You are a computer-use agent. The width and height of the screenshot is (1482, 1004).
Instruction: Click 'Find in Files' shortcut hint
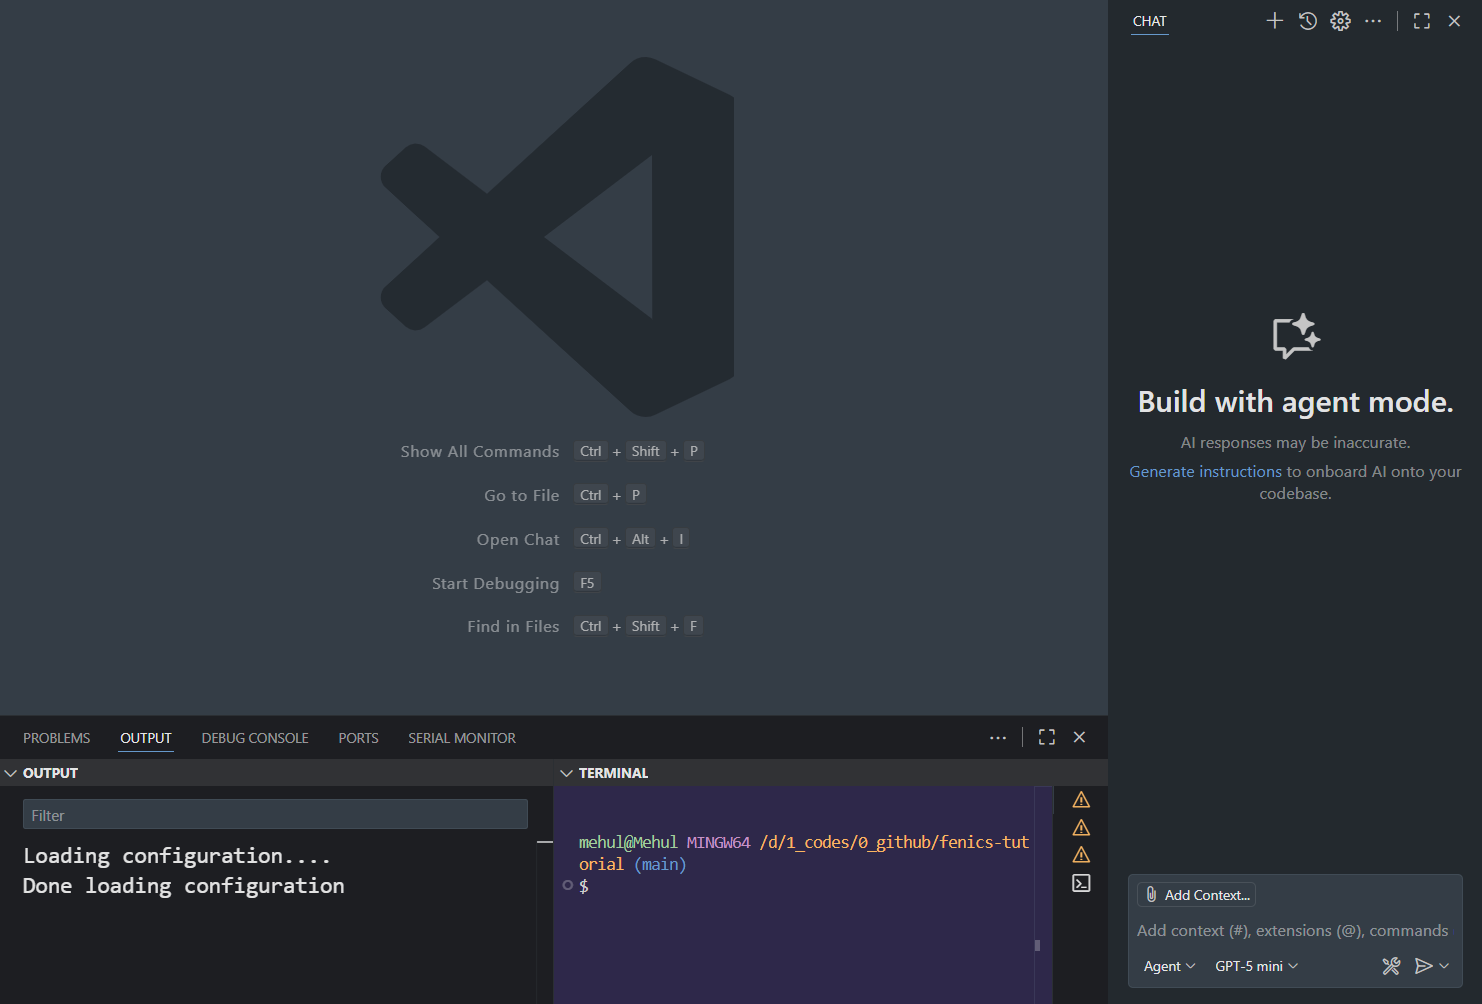coord(513,626)
